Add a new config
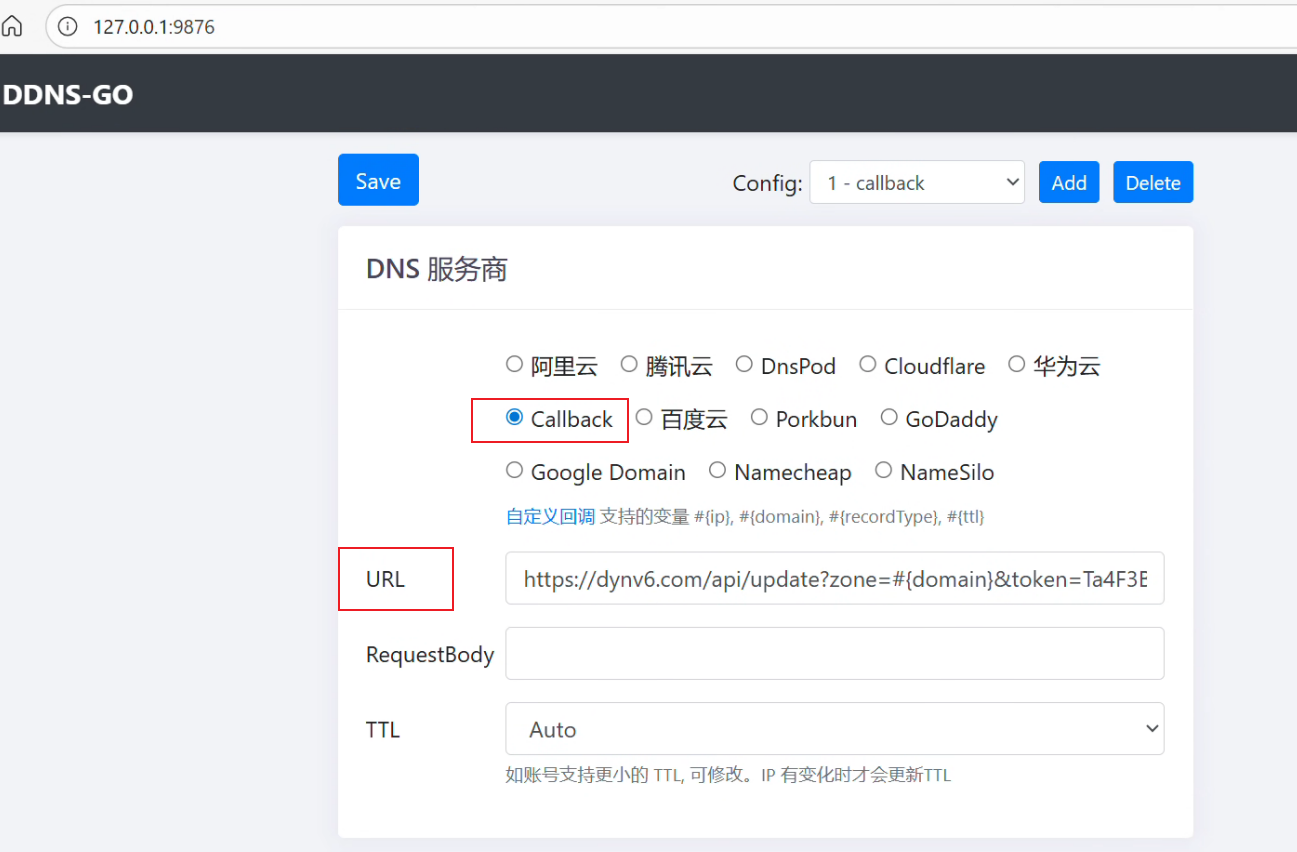Viewport: 1297px width, 852px height. 1069,182
